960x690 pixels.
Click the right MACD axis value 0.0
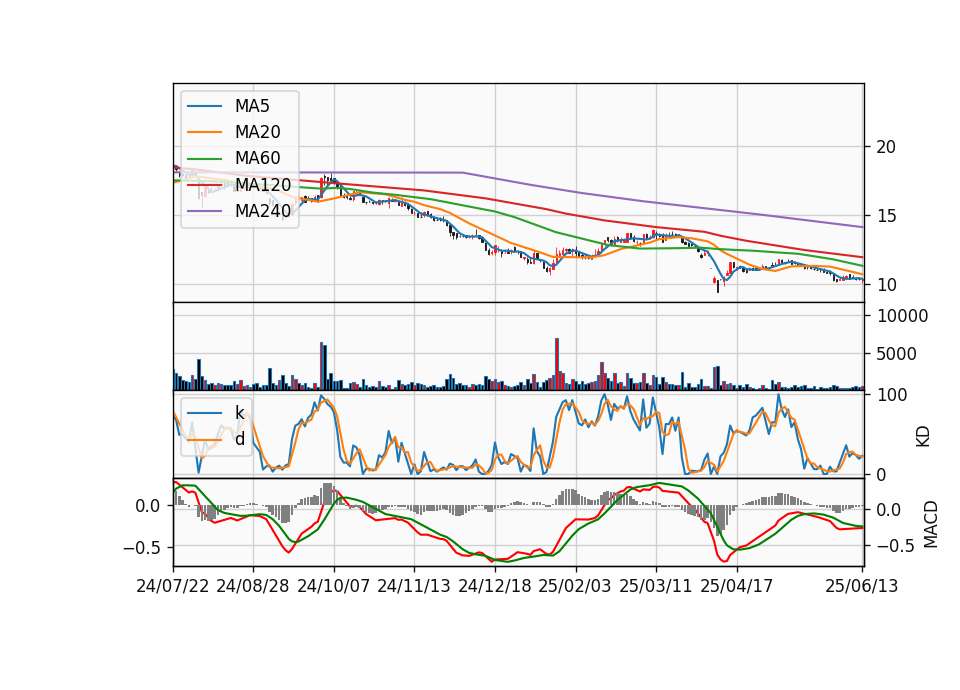point(889,510)
